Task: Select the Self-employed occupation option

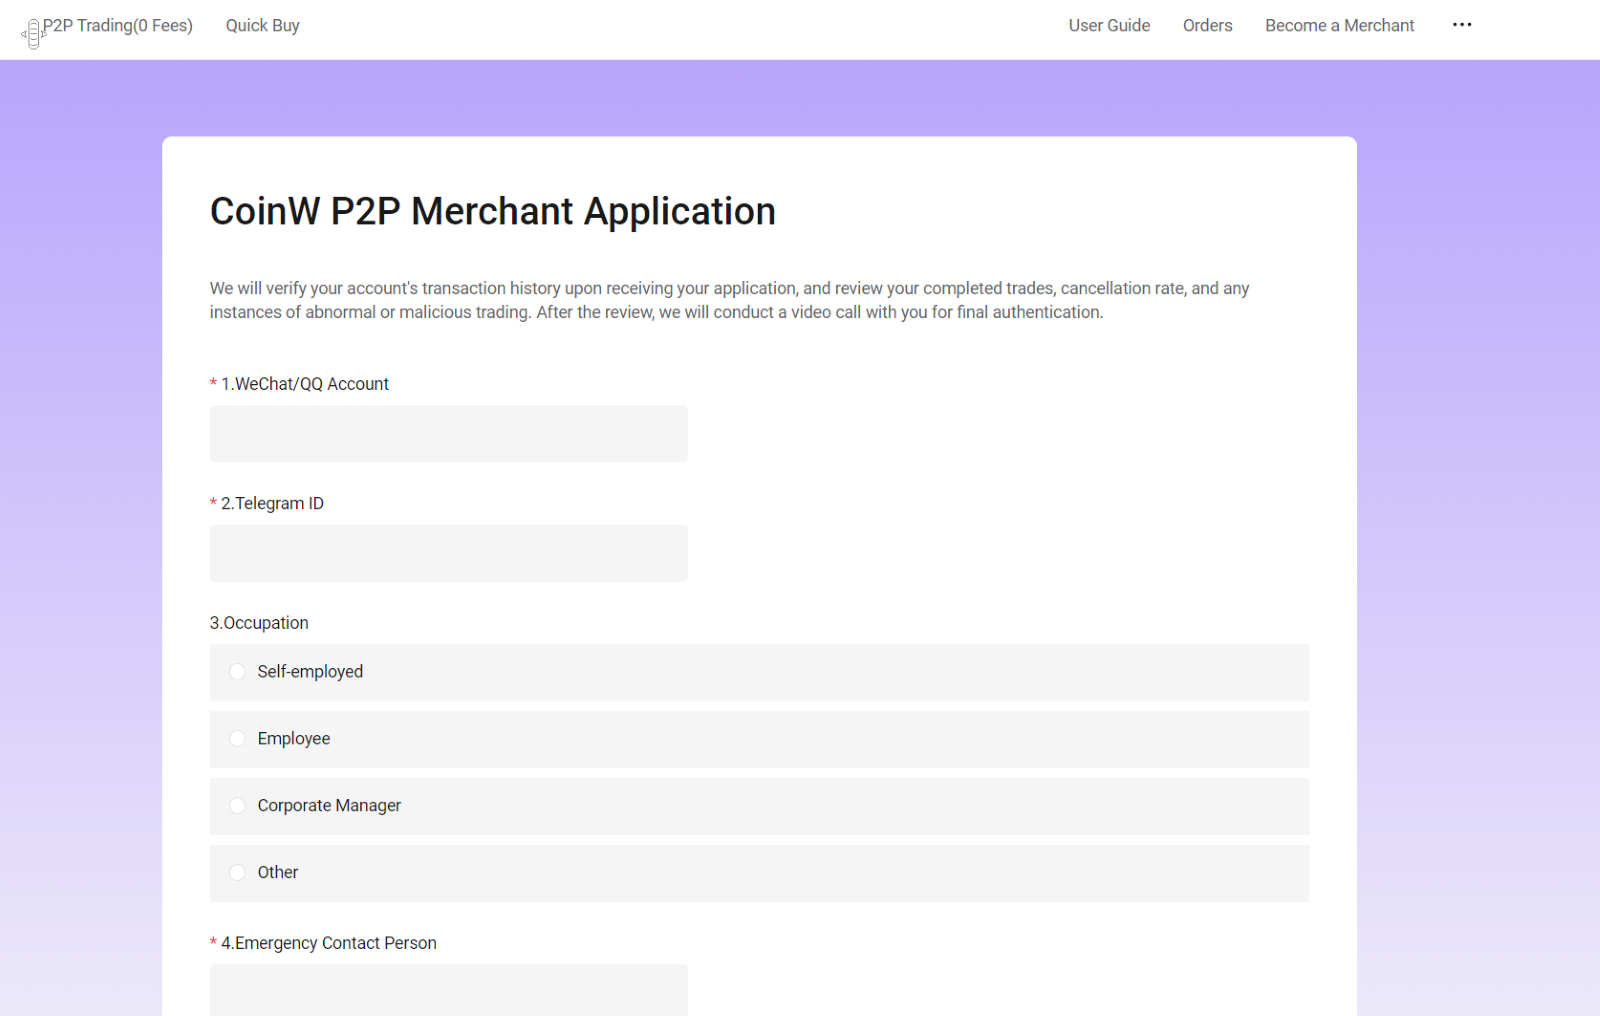Action: (759, 672)
